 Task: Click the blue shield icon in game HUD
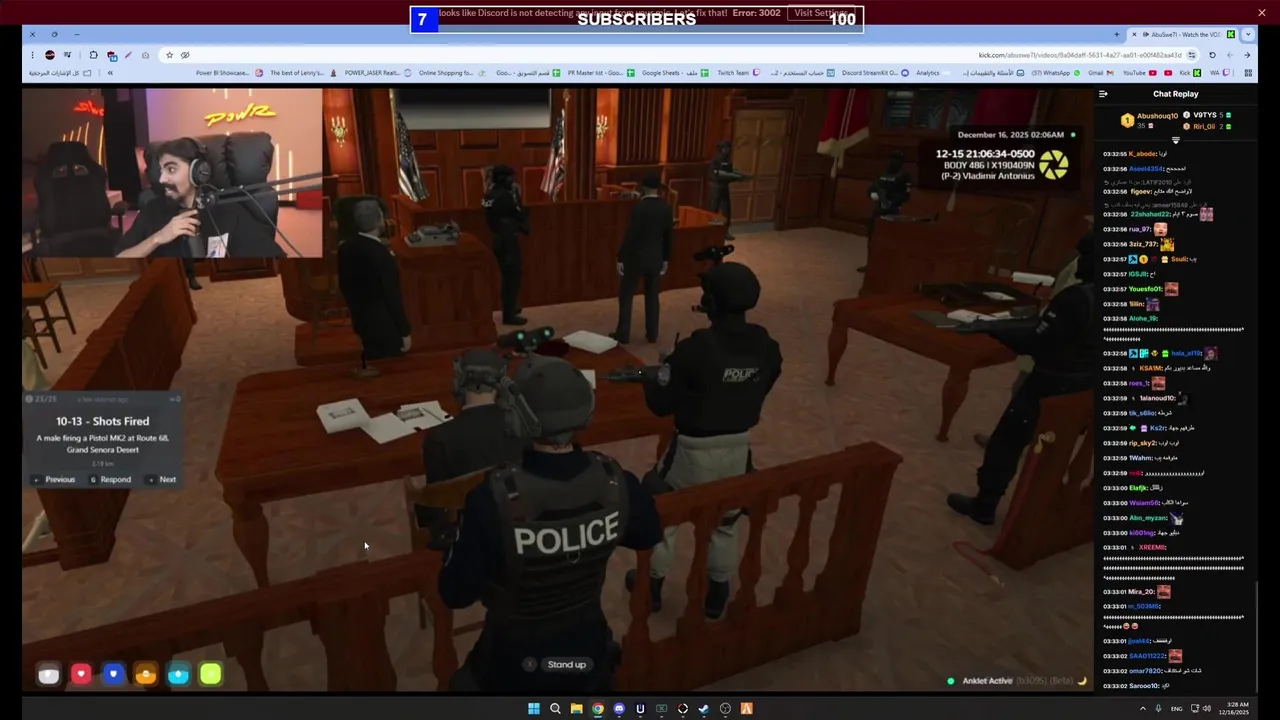113,674
